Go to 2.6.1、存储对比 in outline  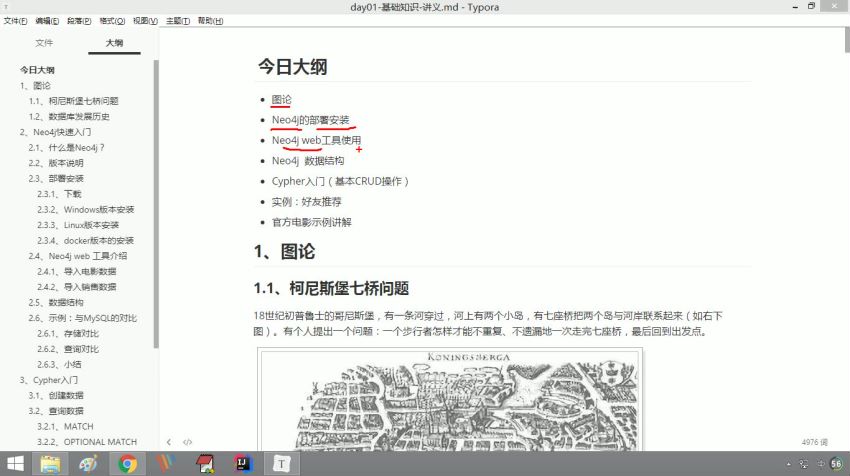coord(68,333)
